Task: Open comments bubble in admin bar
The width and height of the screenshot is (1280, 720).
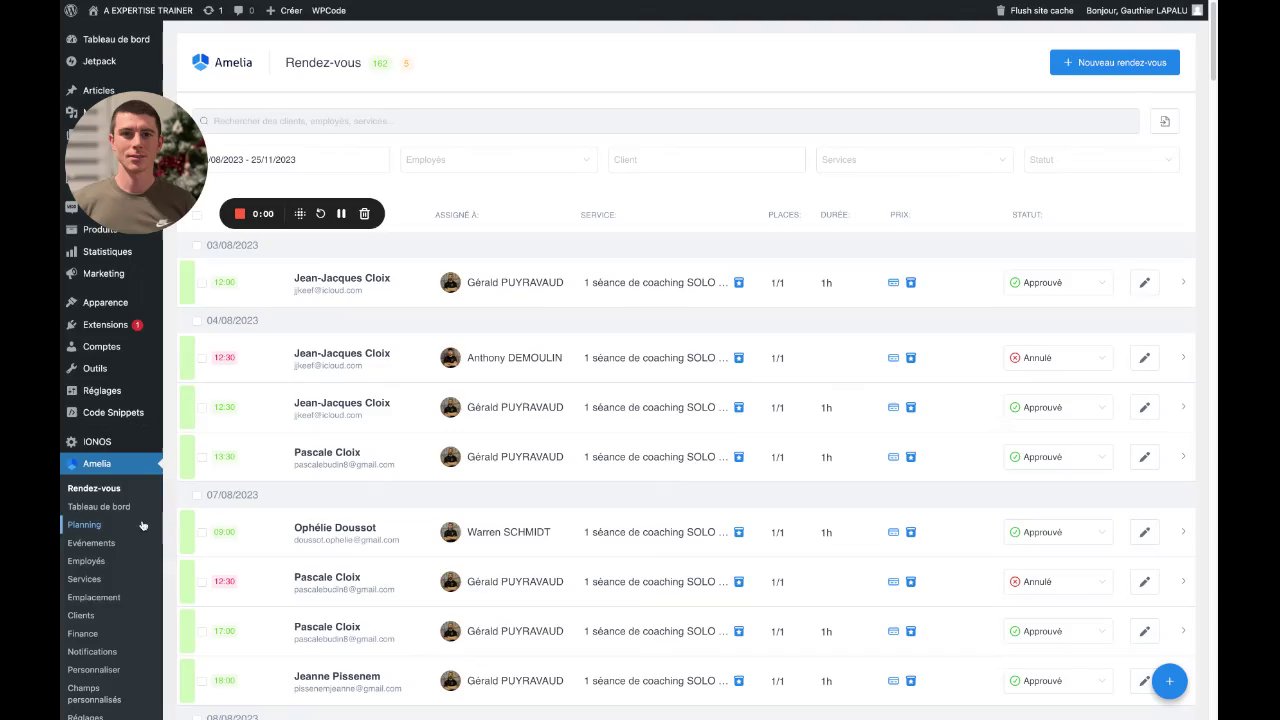Action: click(243, 10)
